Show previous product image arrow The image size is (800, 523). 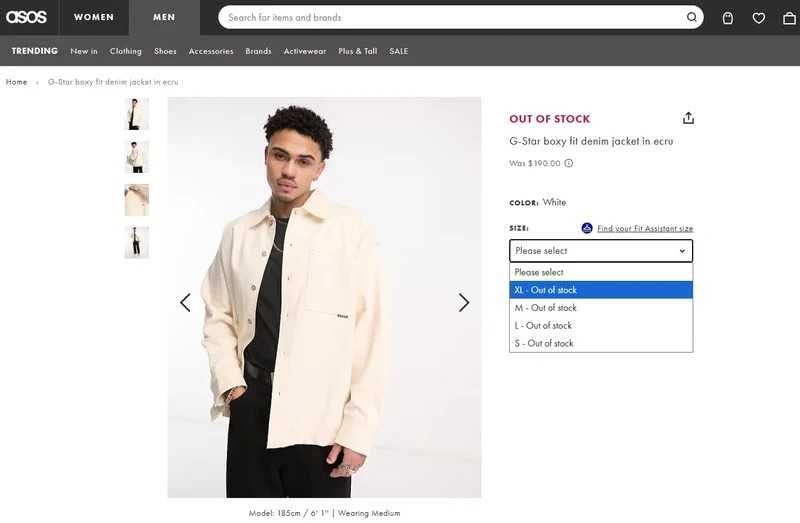point(185,302)
